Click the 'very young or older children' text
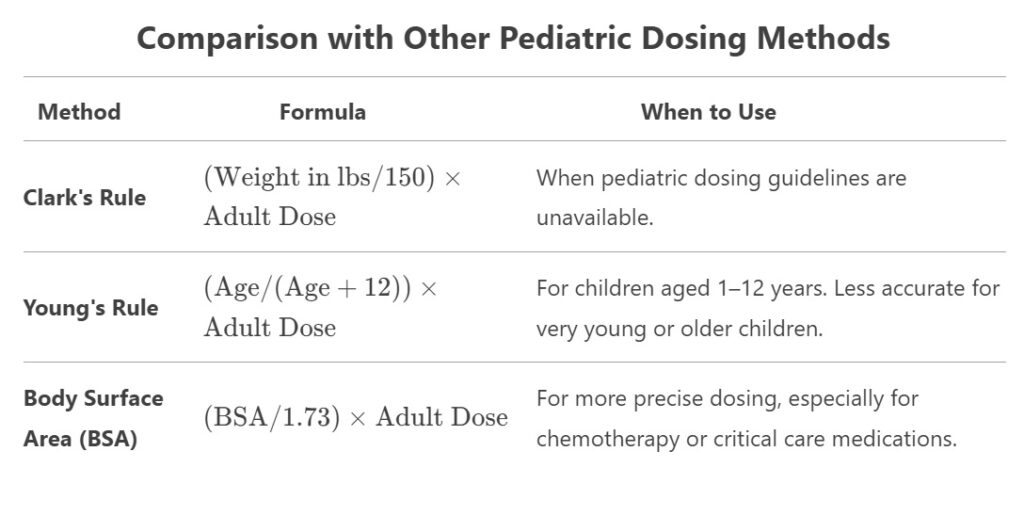The height and width of the screenshot is (516, 1024). pos(679,328)
